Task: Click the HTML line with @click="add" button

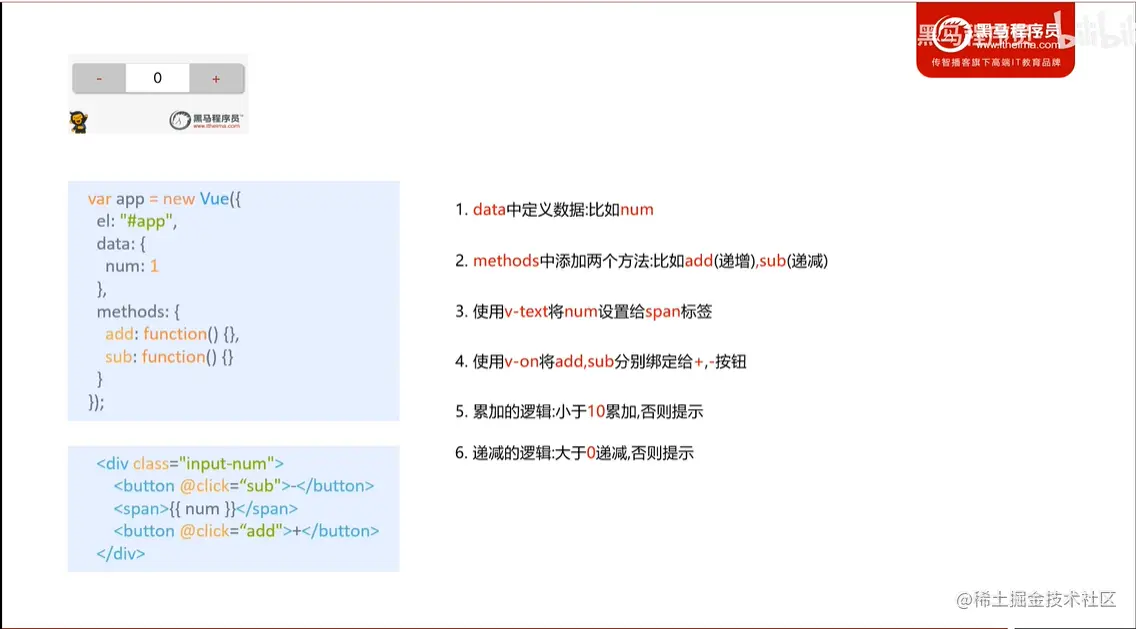Action: tap(246, 531)
